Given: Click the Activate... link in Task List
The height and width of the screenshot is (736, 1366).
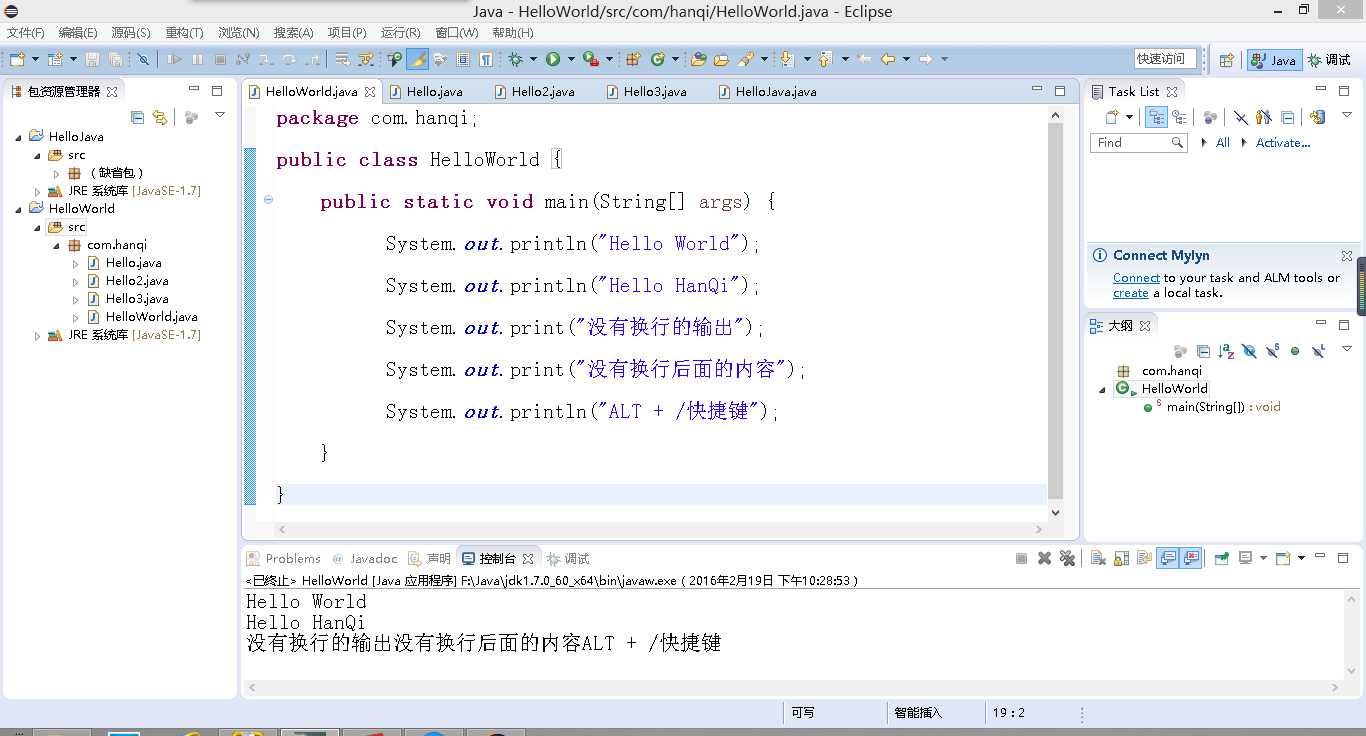Looking at the screenshot, I should point(1283,143).
